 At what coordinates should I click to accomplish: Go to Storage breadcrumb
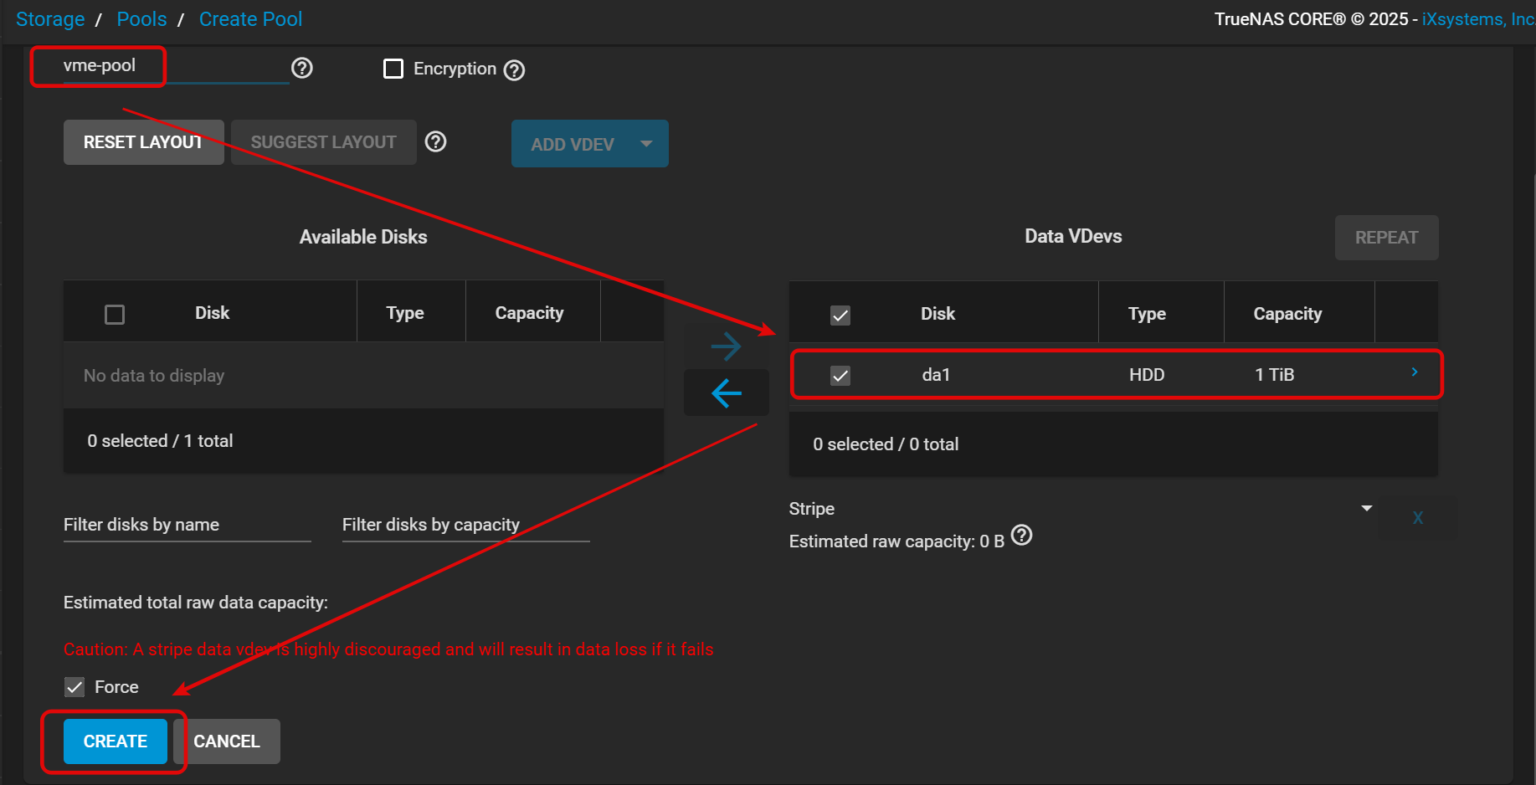(x=50, y=19)
